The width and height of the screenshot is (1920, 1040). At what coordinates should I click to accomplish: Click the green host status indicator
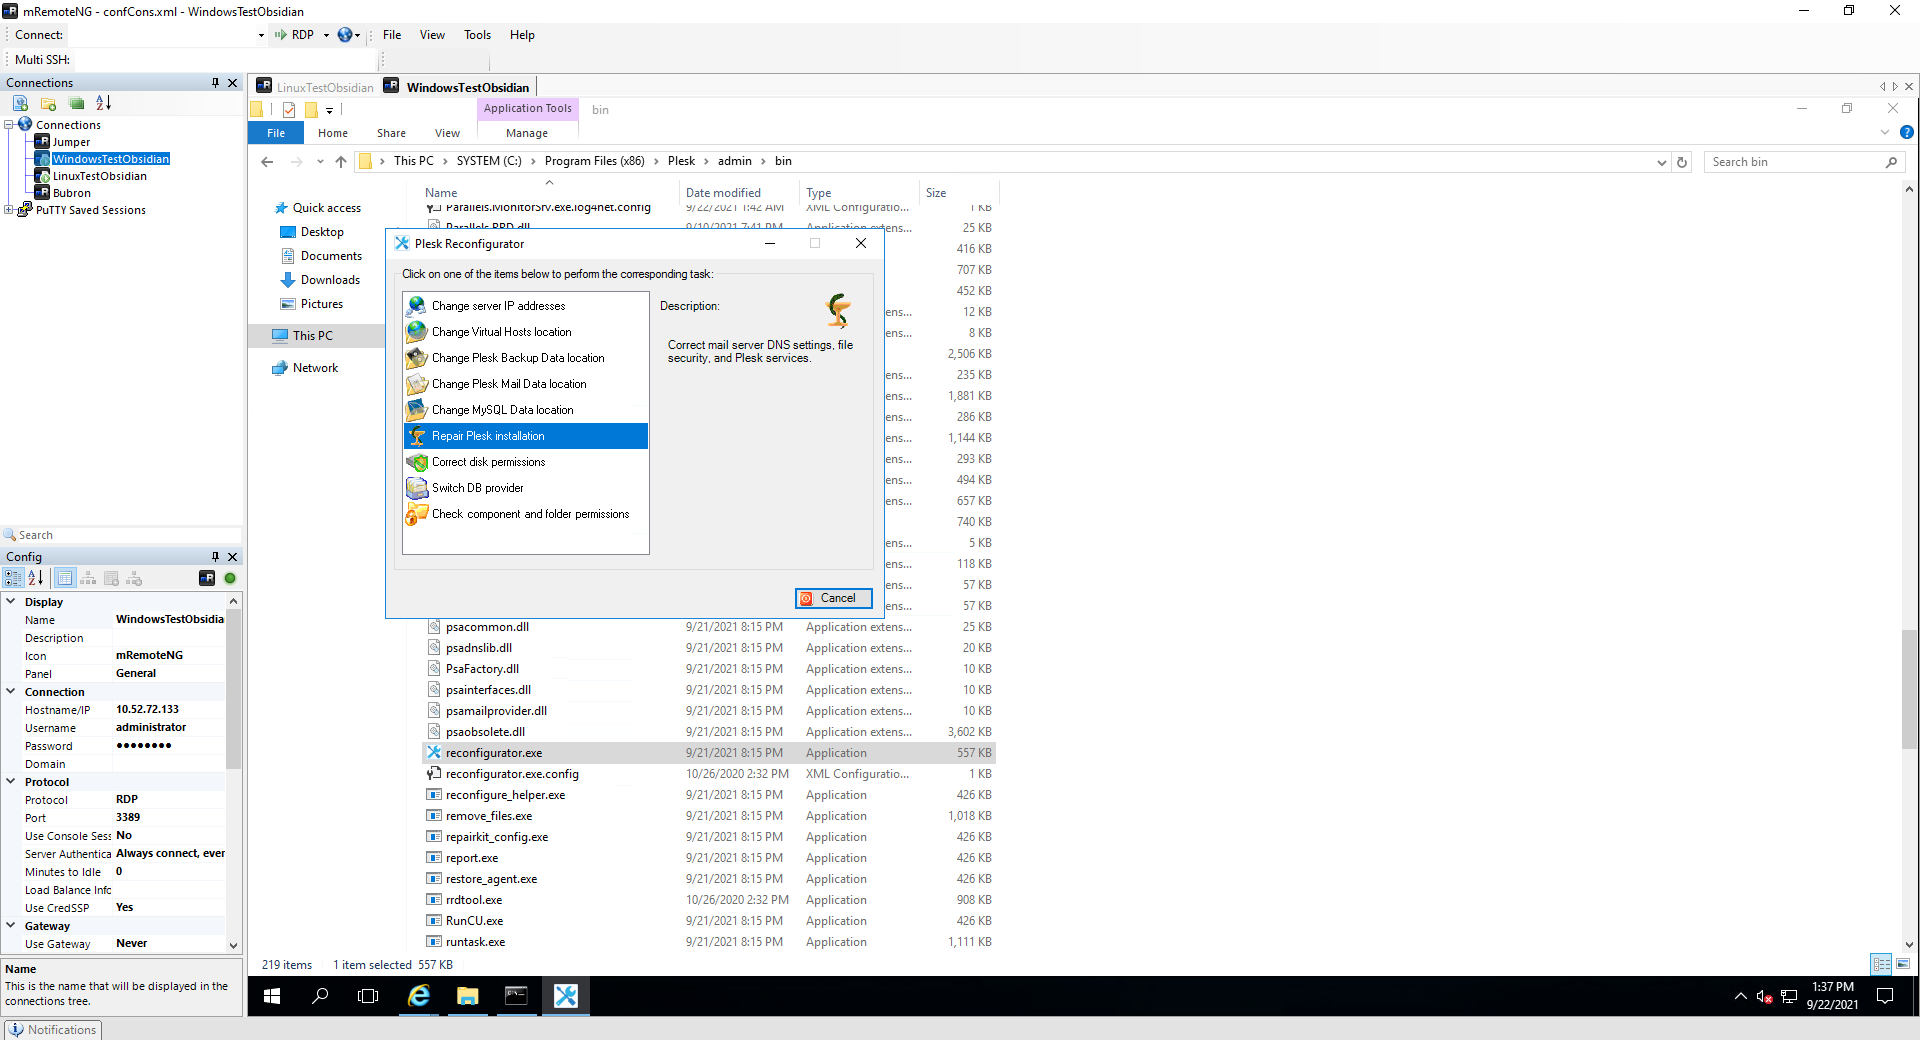click(x=230, y=578)
